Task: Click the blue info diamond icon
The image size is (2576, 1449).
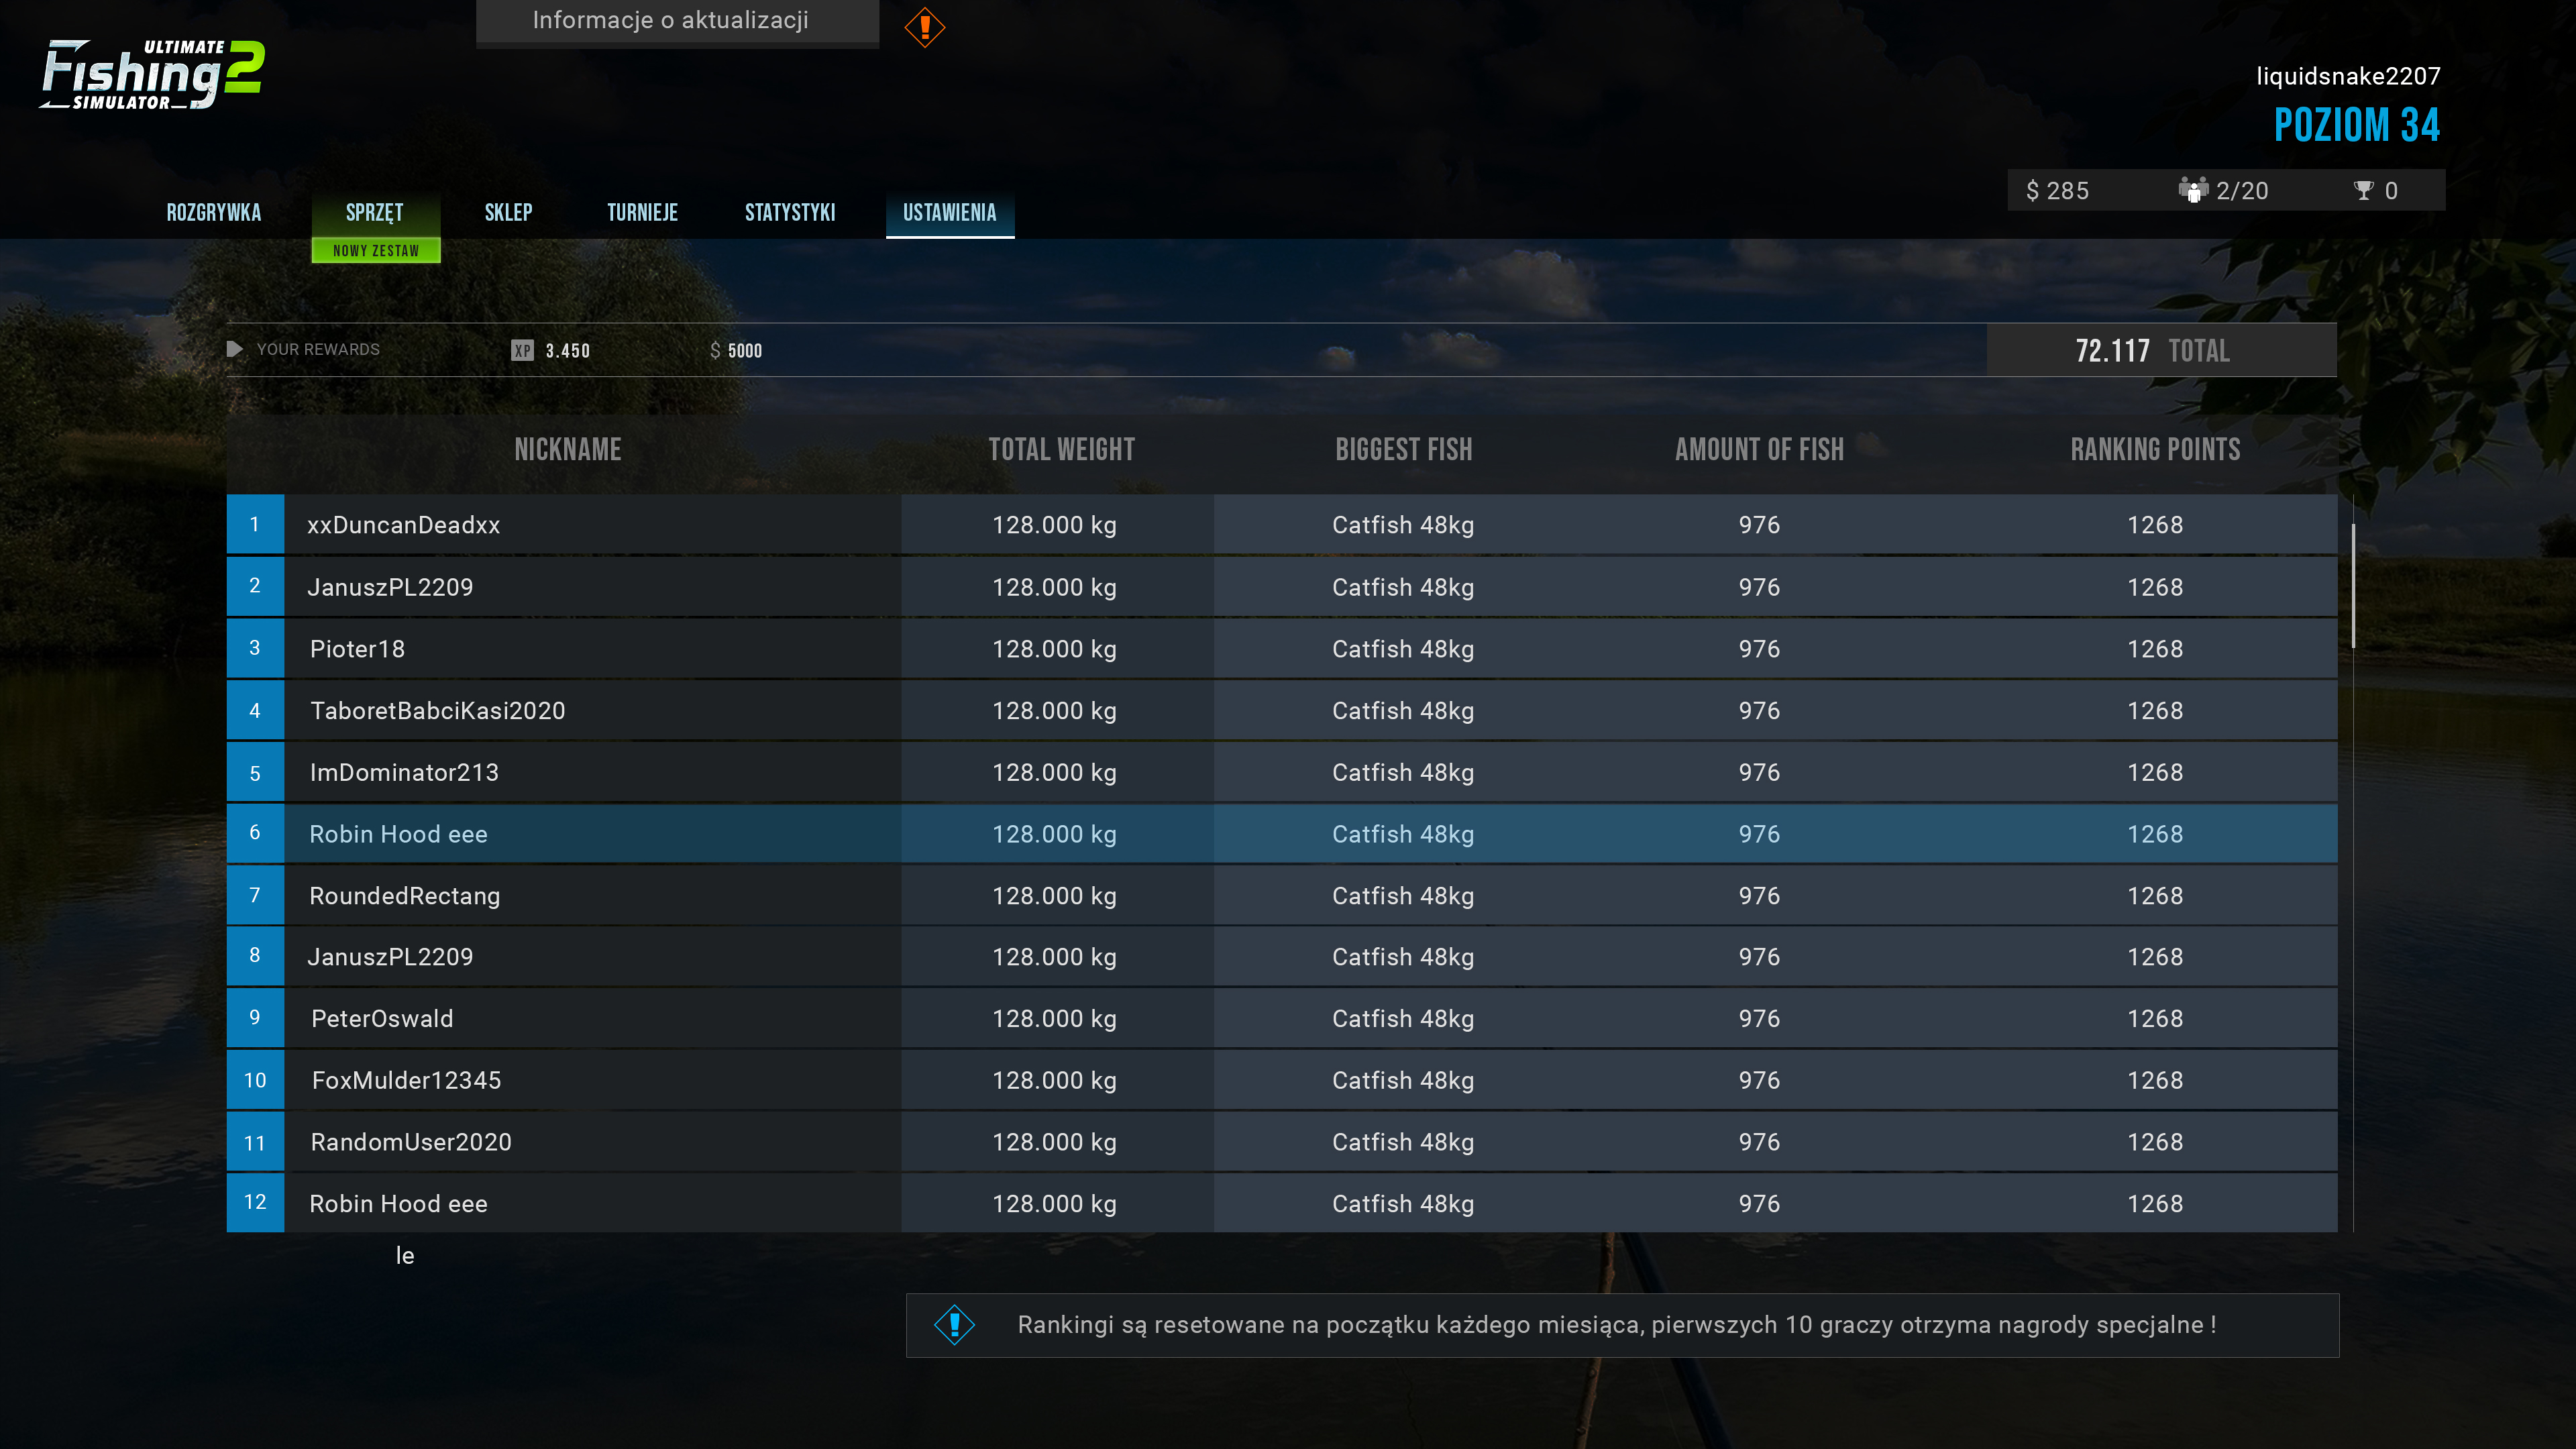Action: (x=954, y=1324)
